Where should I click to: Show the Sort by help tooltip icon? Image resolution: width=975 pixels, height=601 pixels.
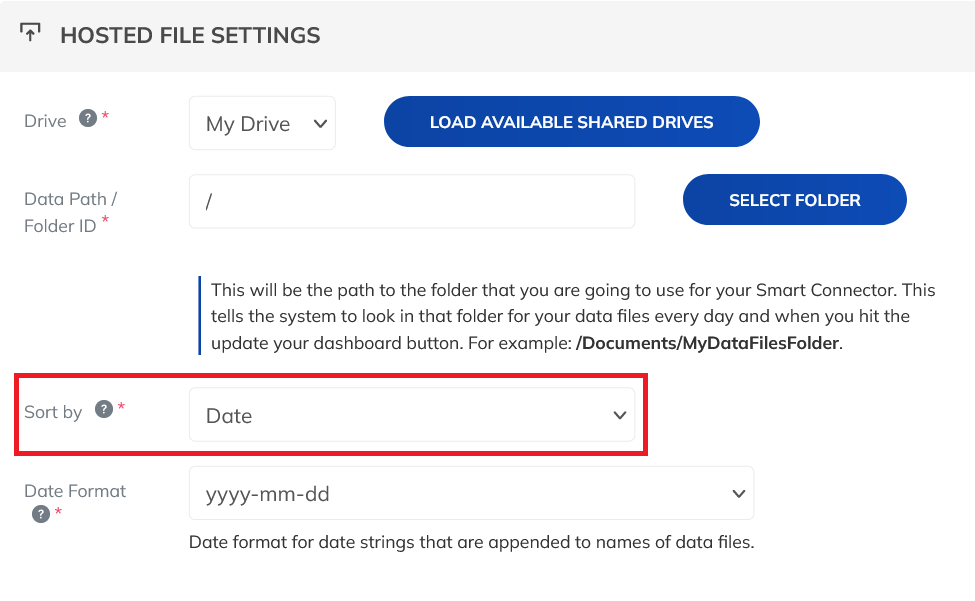[104, 409]
